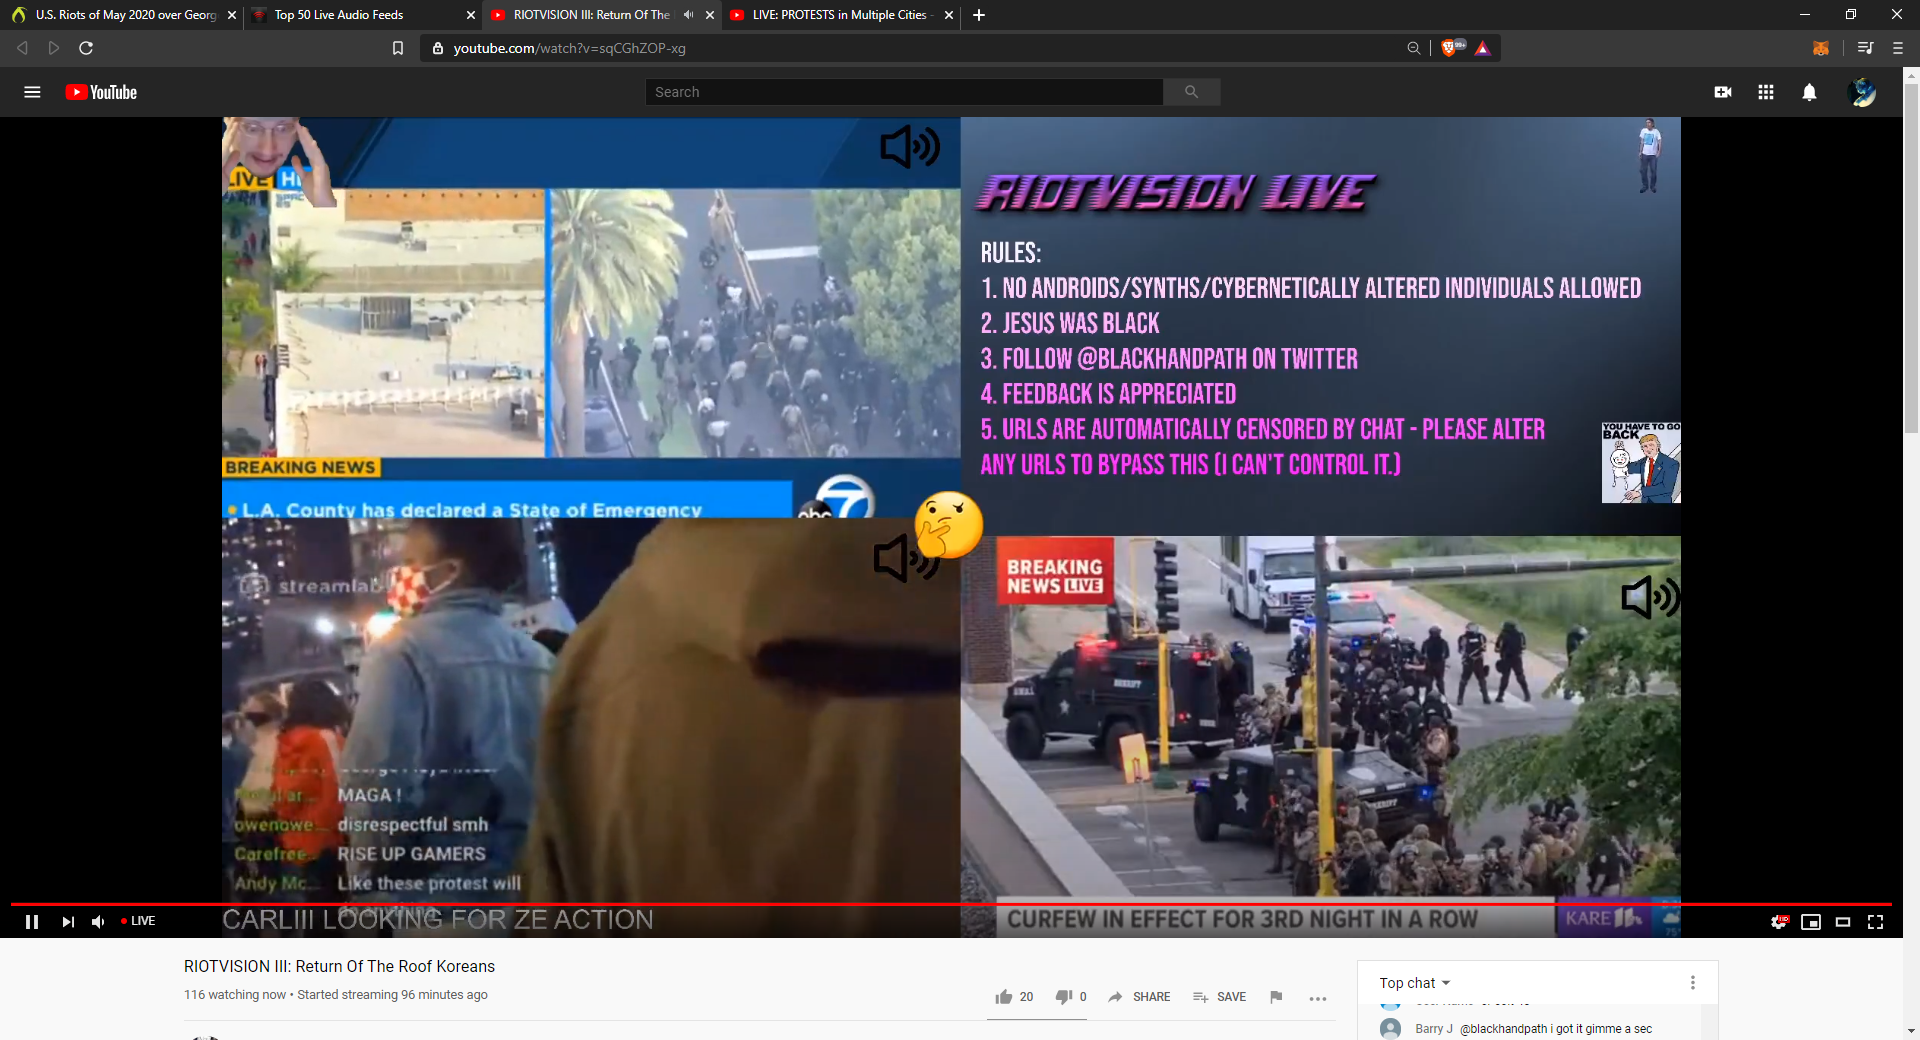1920x1040 pixels.
Task: Open the account avatar menu
Action: (x=1862, y=92)
